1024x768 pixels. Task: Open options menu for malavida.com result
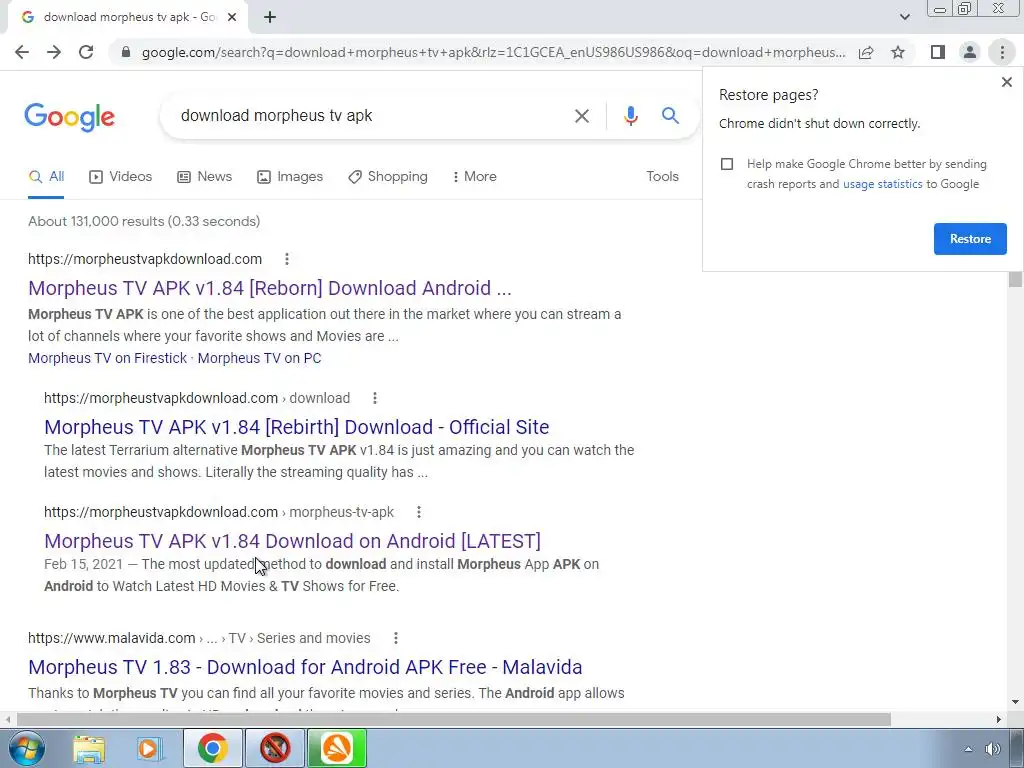point(396,638)
